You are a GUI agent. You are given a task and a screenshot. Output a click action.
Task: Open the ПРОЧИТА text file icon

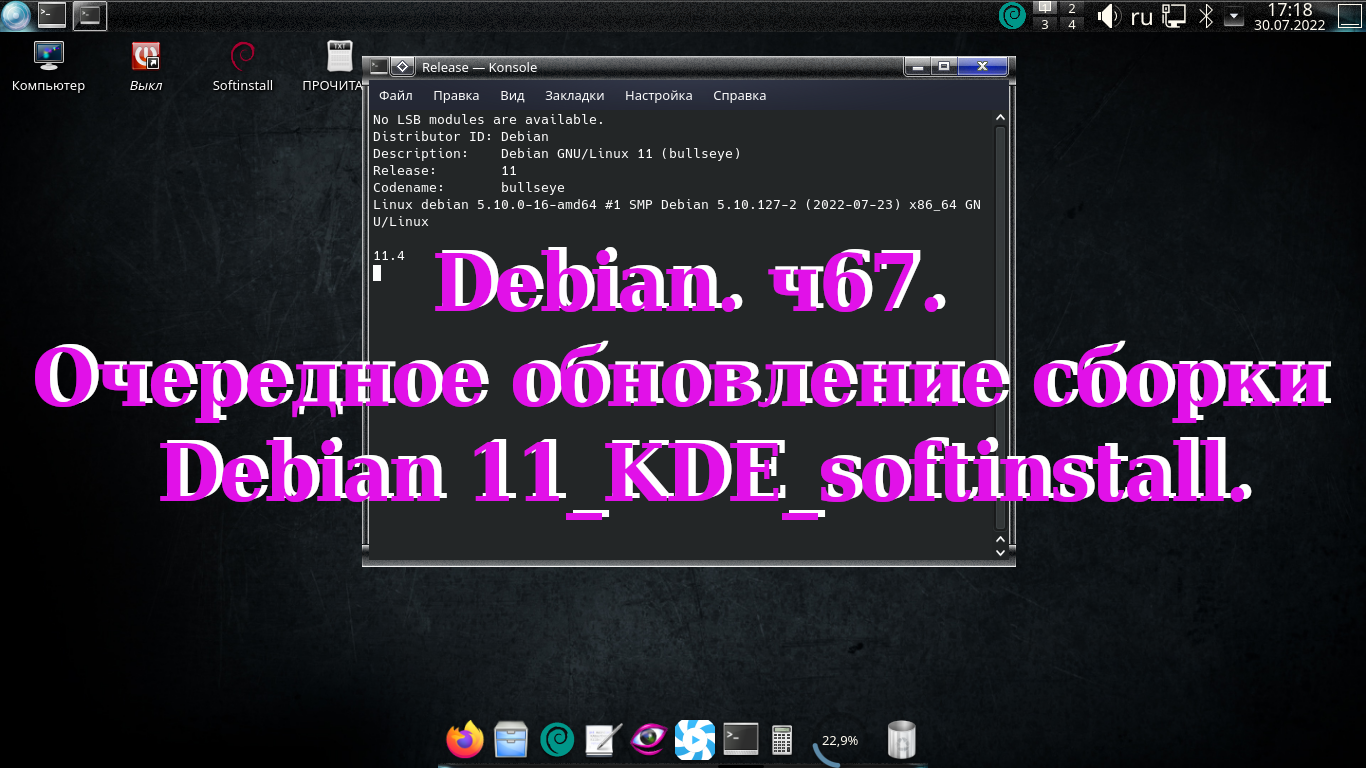coord(335,67)
